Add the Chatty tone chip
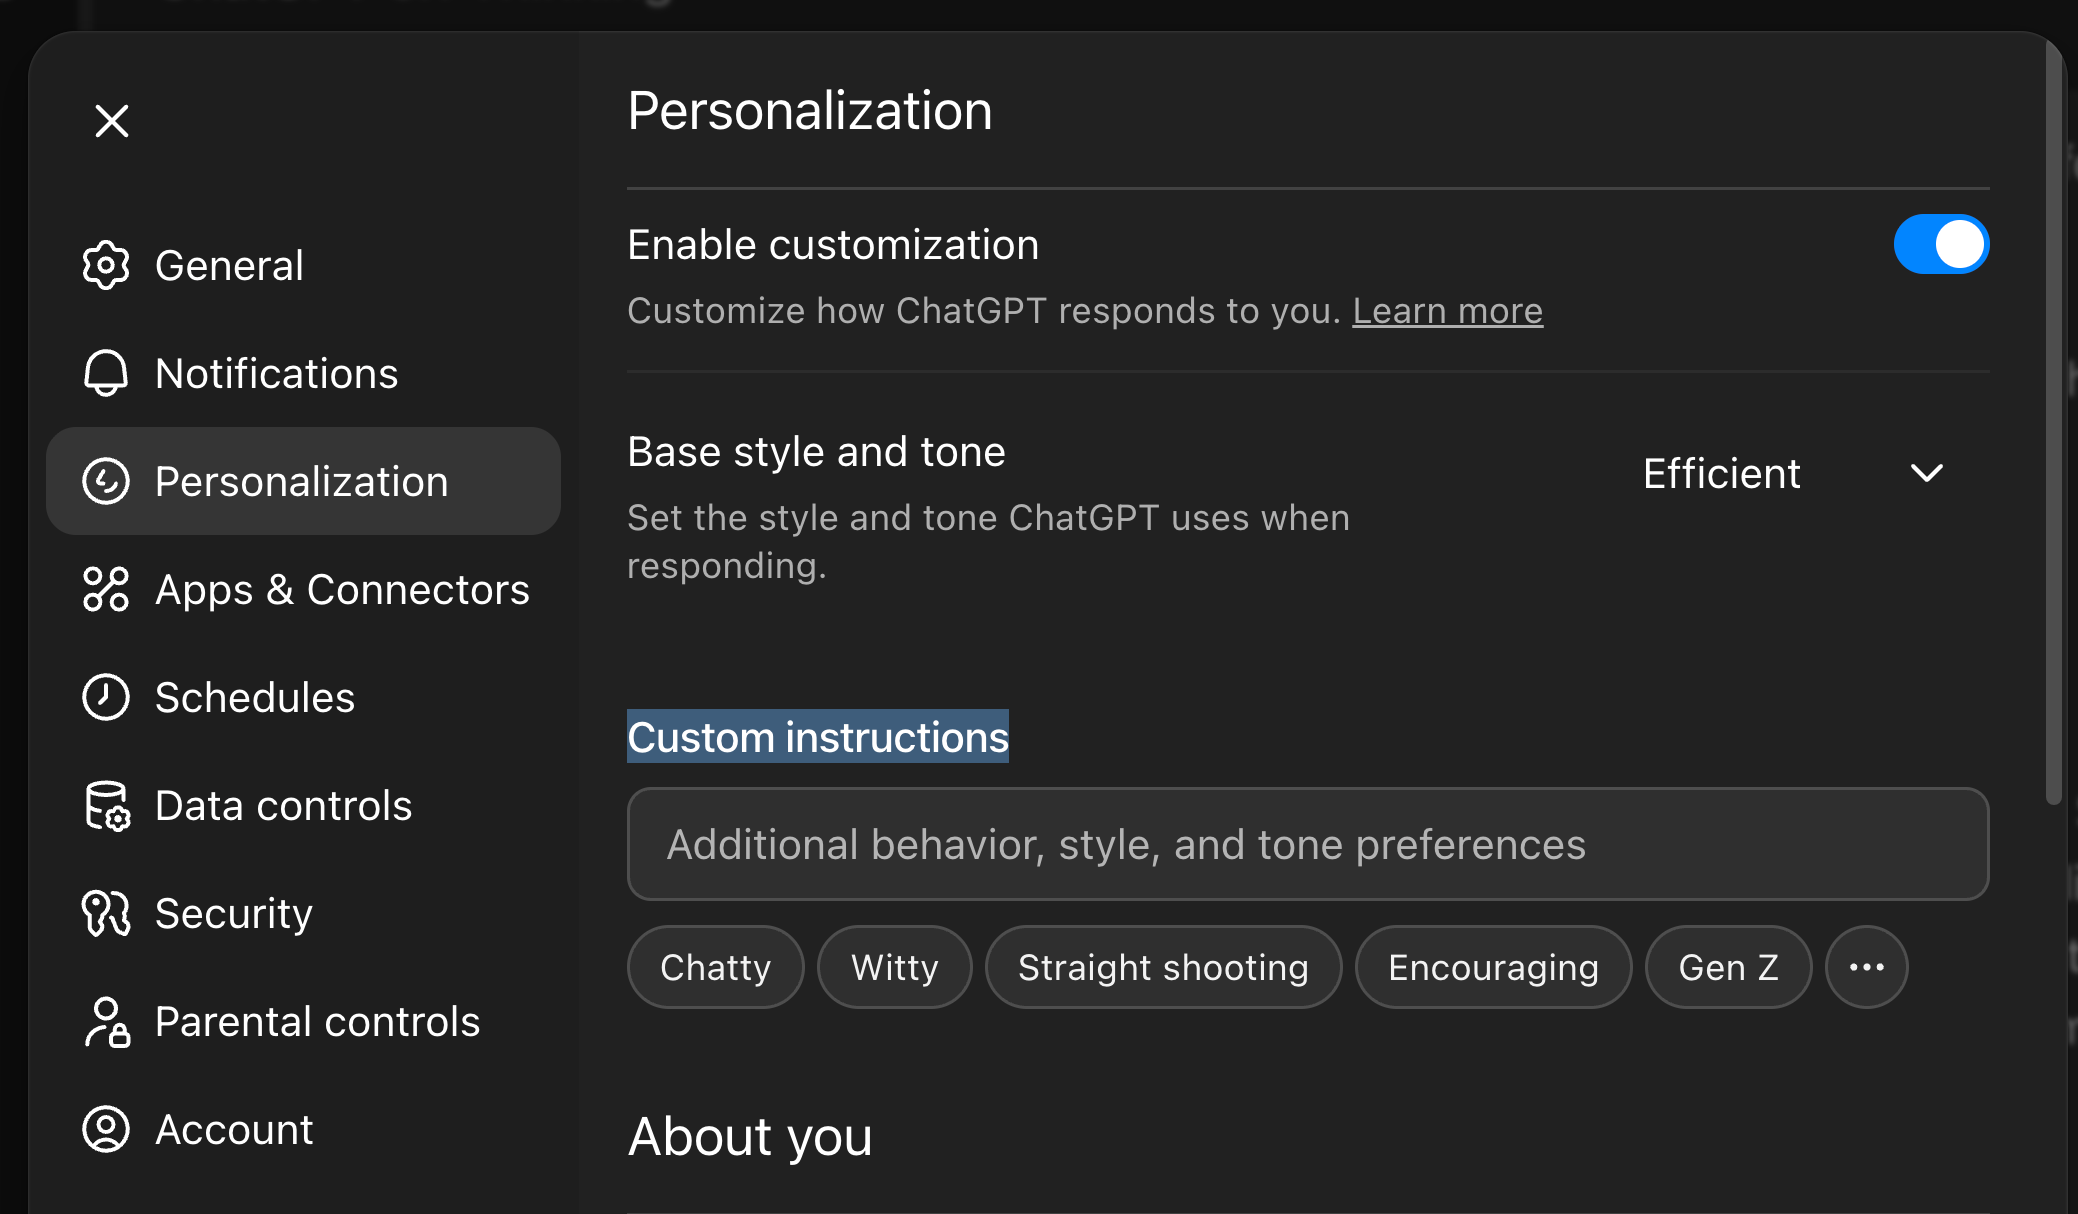The width and height of the screenshot is (2078, 1214). 715,967
